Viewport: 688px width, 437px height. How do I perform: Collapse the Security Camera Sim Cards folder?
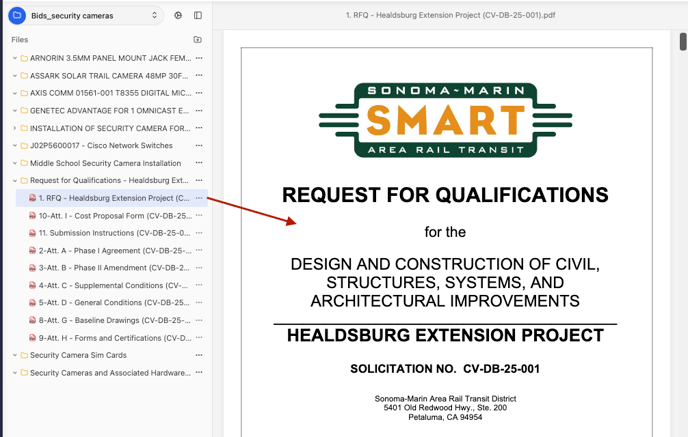click(x=14, y=355)
